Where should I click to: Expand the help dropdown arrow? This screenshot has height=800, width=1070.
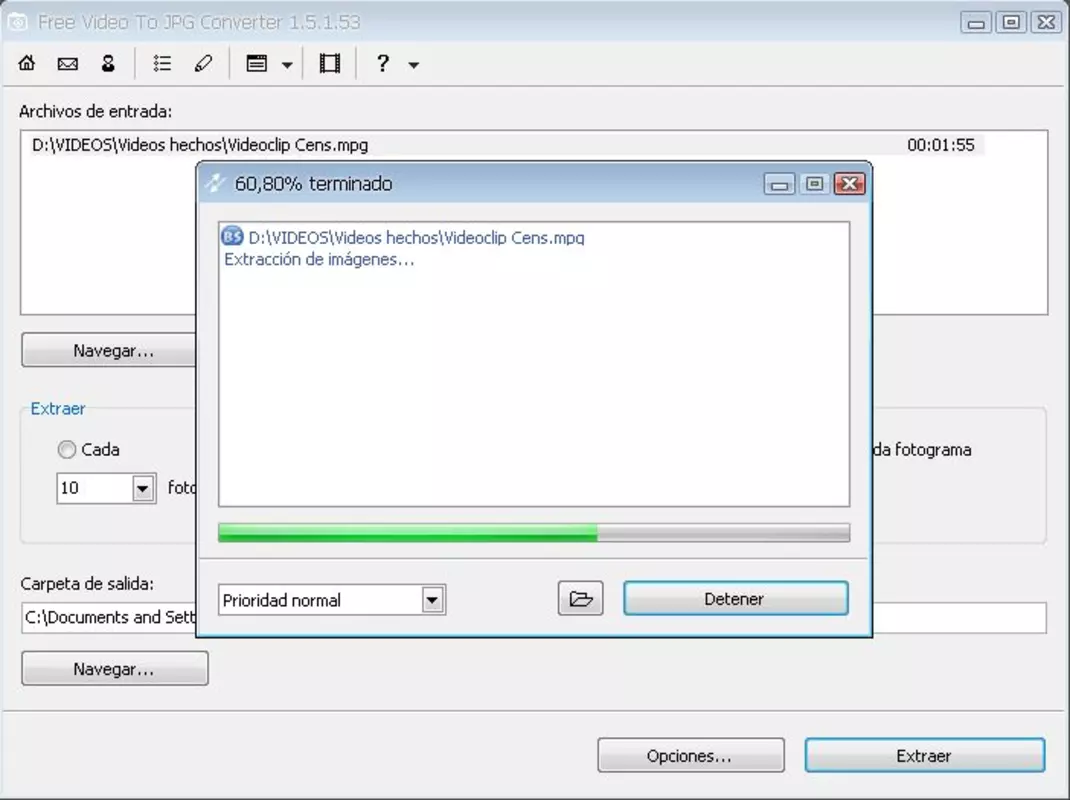tap(414, 65)
